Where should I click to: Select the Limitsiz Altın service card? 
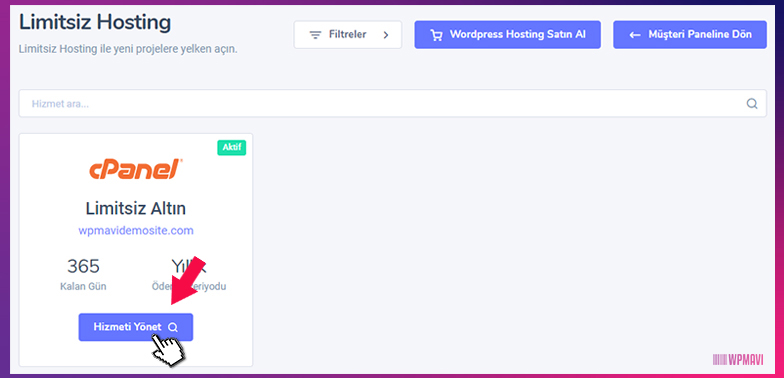point(136,250)
